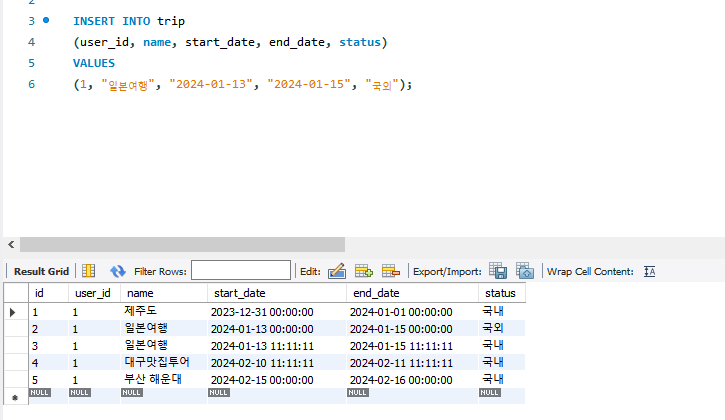Click the blue statement marker on line 3
The image size is (725, 420).
click(46, 20)
